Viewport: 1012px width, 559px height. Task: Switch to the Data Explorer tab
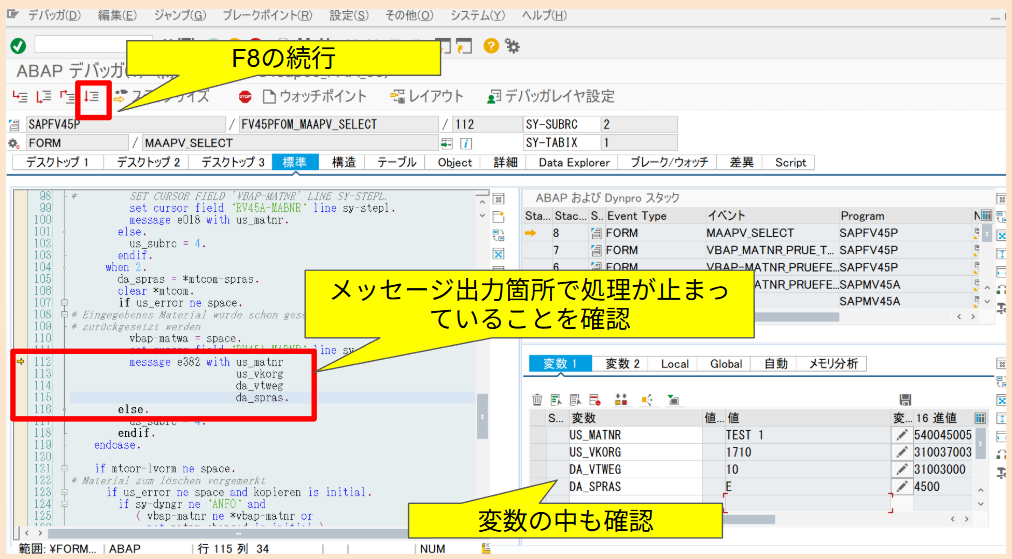[574, 162]
